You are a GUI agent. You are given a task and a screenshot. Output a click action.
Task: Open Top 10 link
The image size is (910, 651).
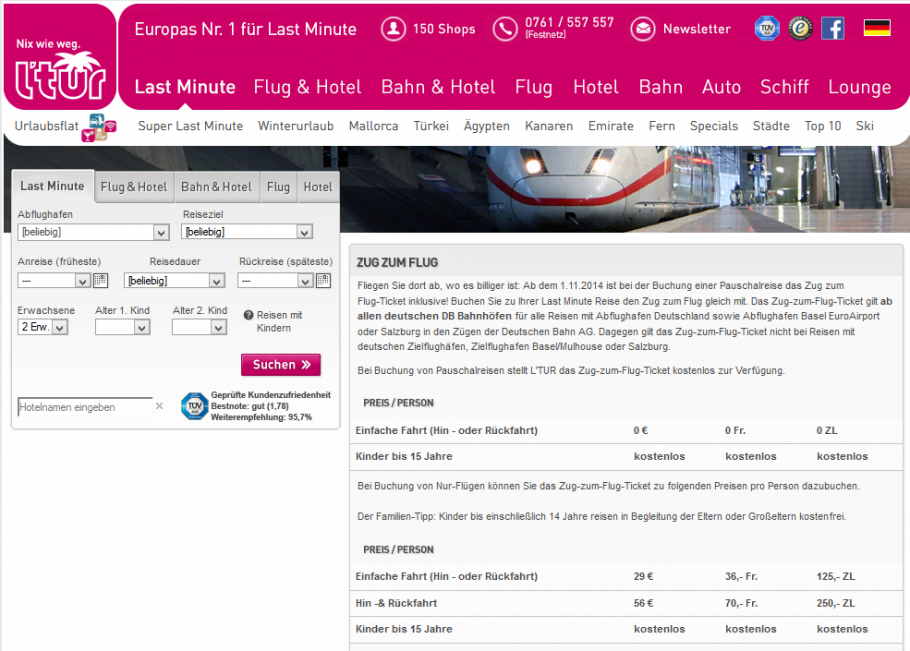tap(823, 126)
